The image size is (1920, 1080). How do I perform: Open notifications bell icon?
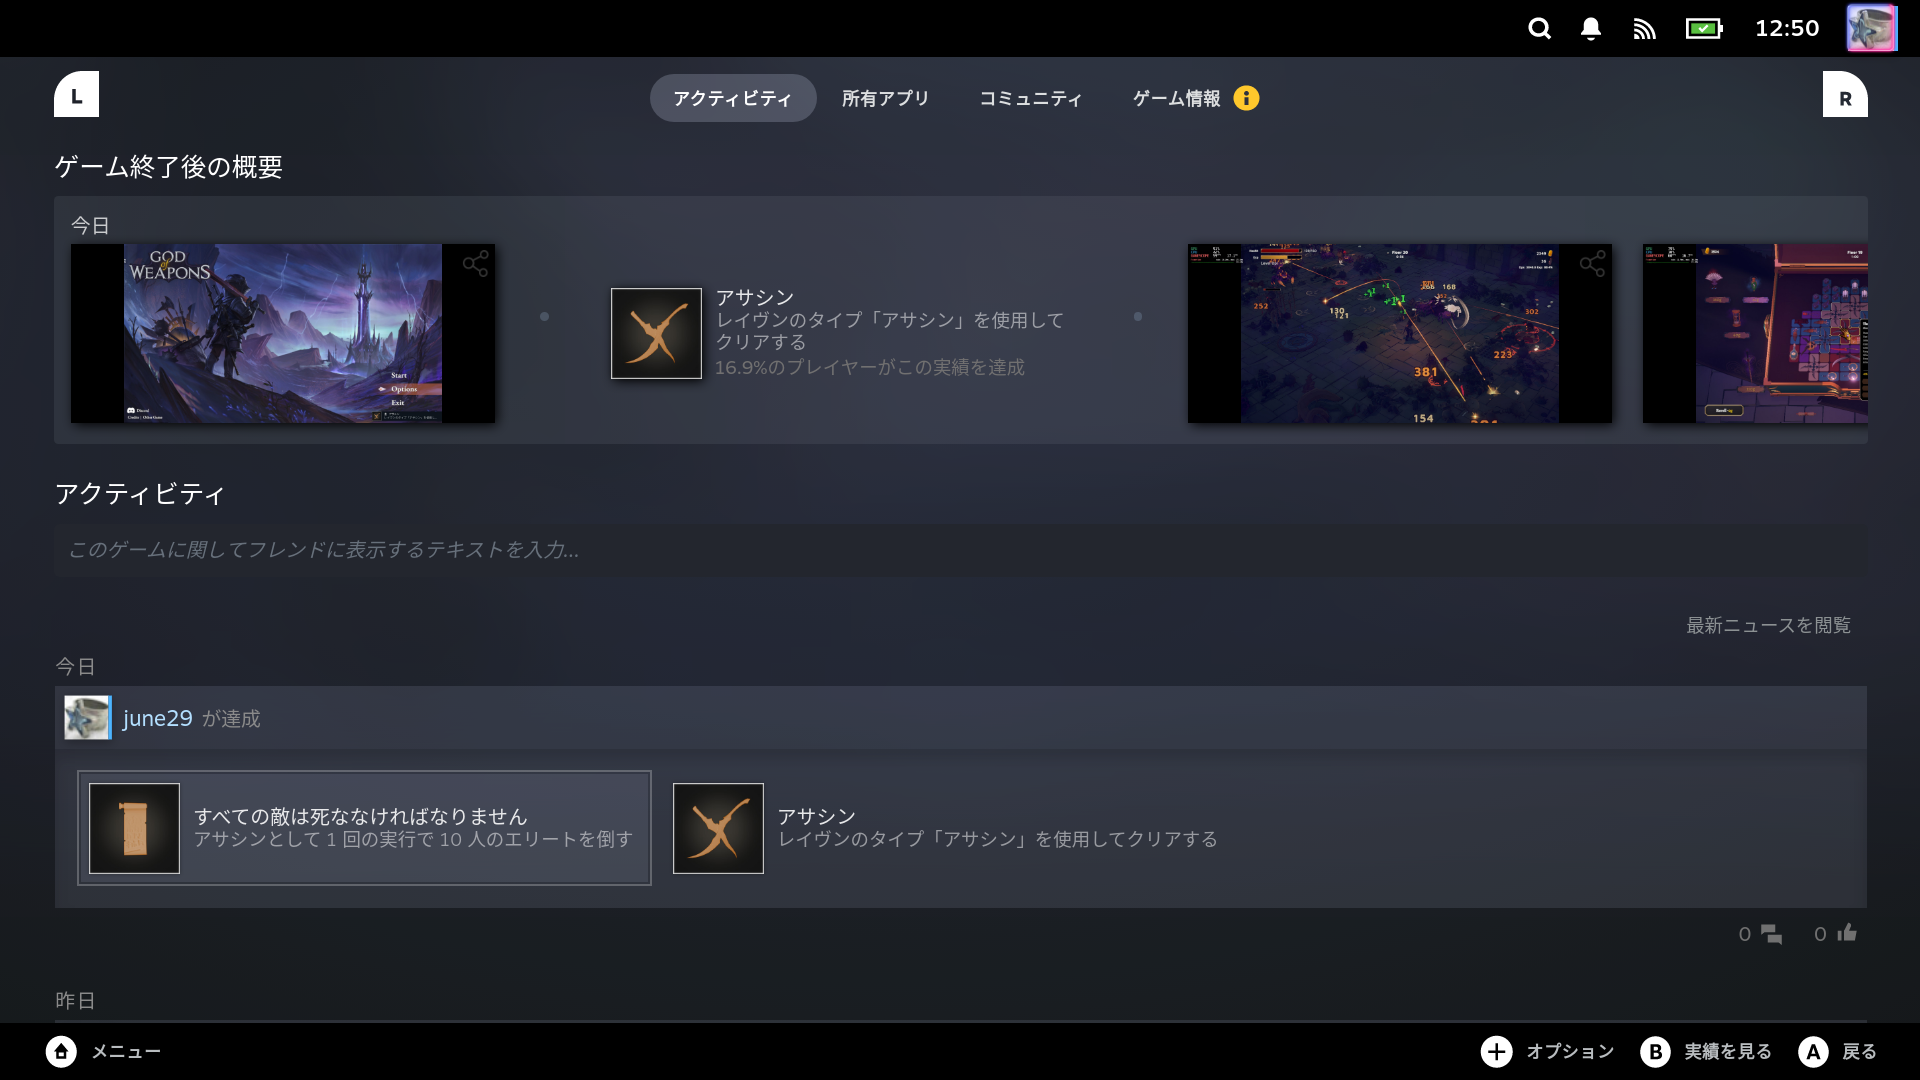[1590, 29]
